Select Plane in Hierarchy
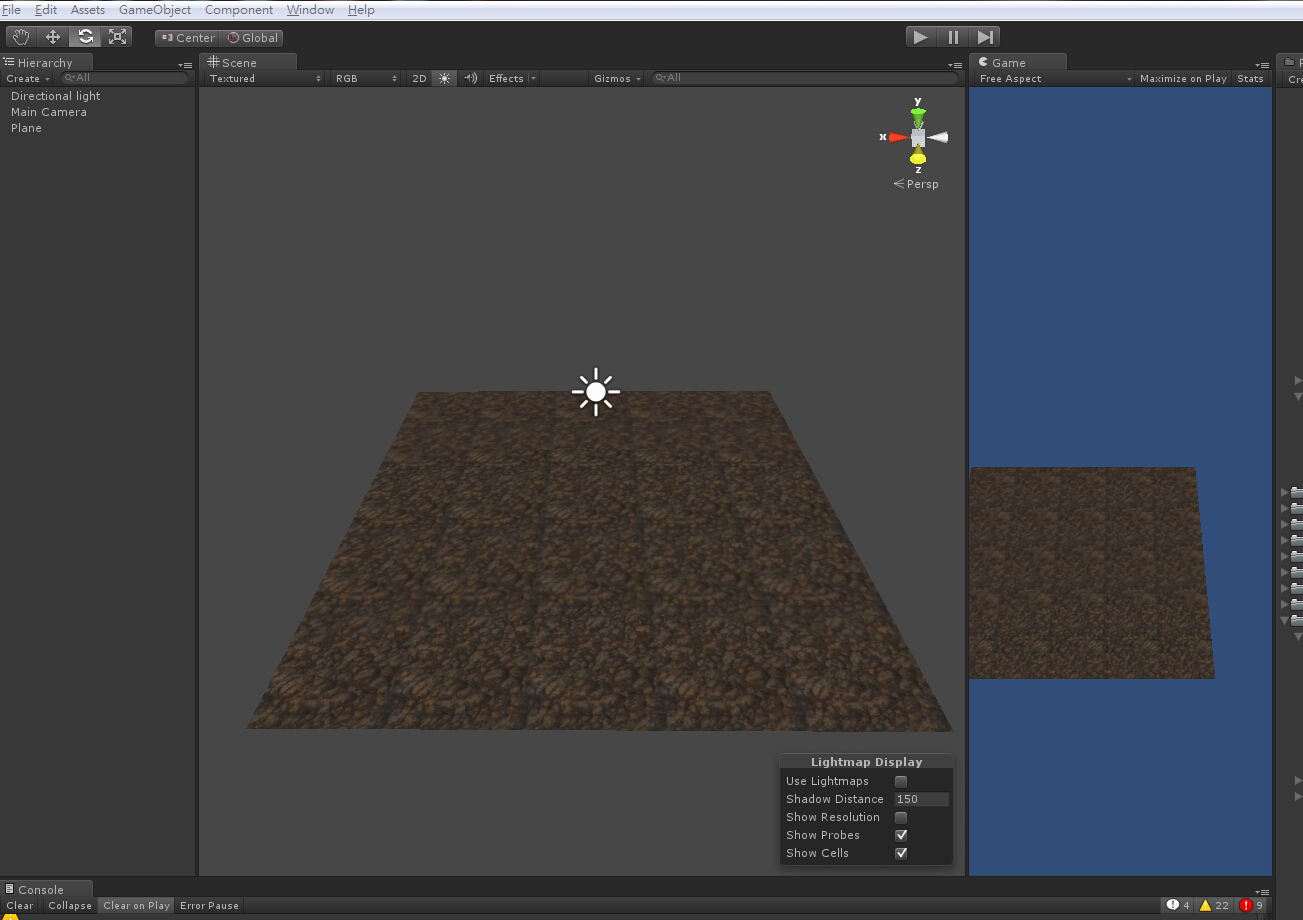The height and width of the screenshot is (920, 1303). pyautogui.click(x=26, y=128)
